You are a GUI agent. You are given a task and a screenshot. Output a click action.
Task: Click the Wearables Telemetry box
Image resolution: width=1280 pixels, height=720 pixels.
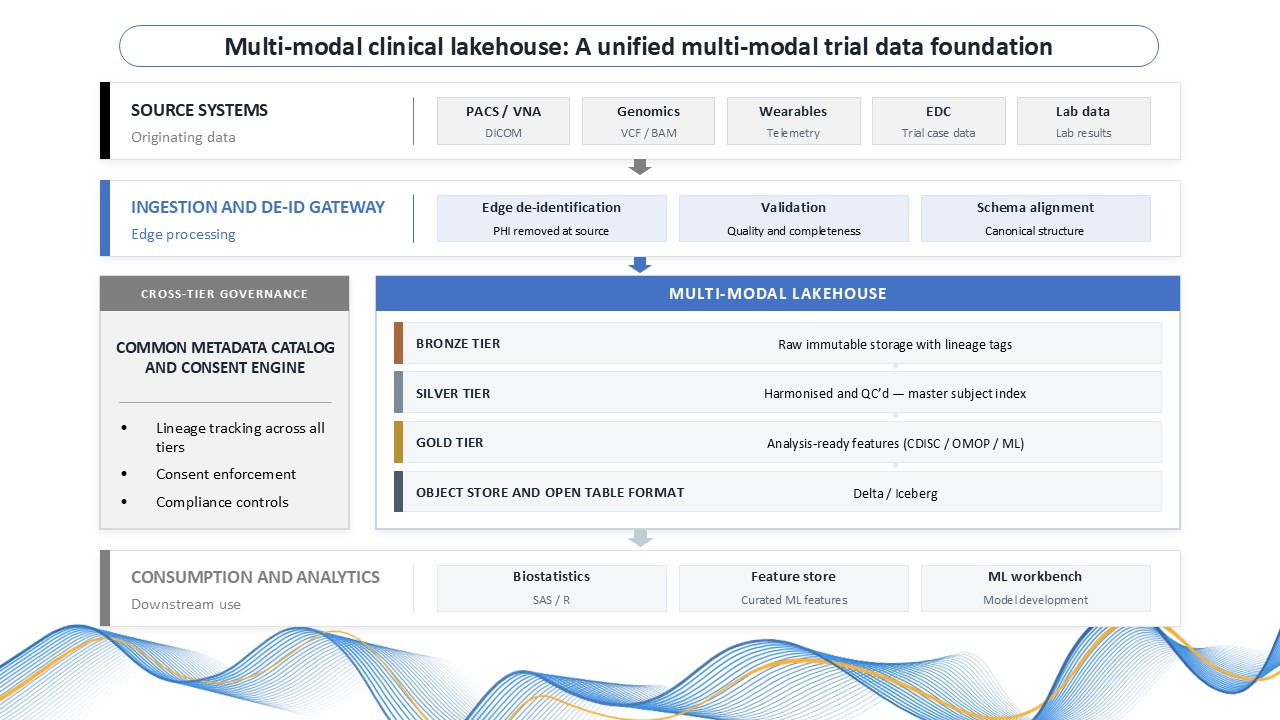(793, 121)
